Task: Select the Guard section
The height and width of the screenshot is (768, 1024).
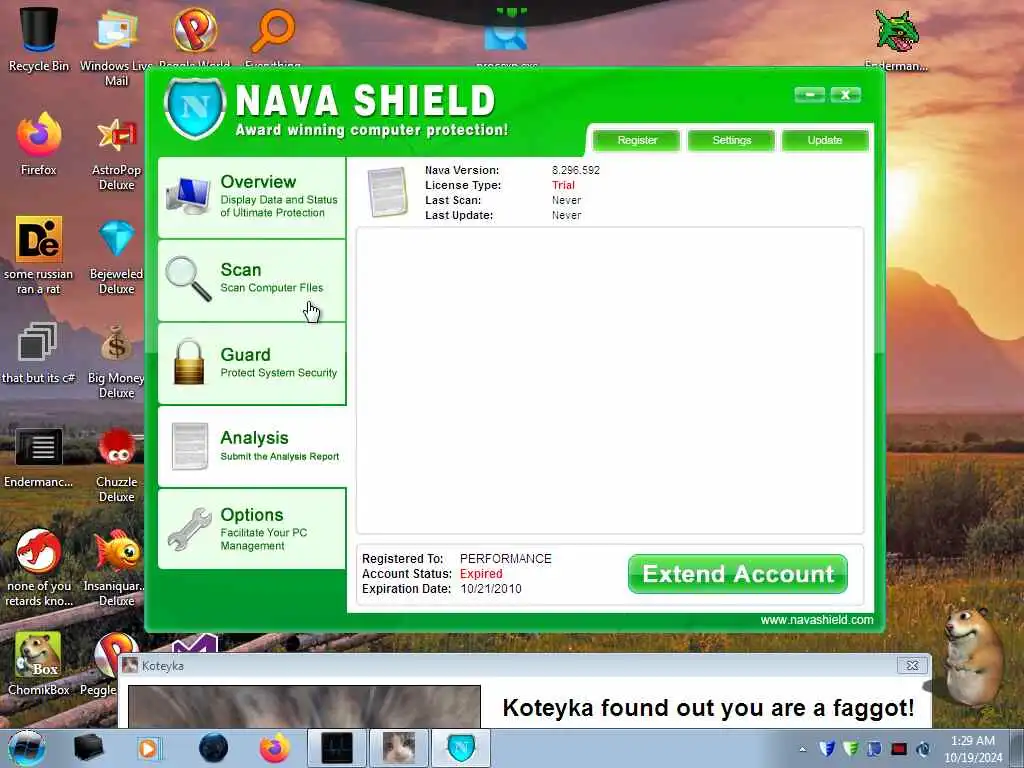Action: (x=252, y=363)
